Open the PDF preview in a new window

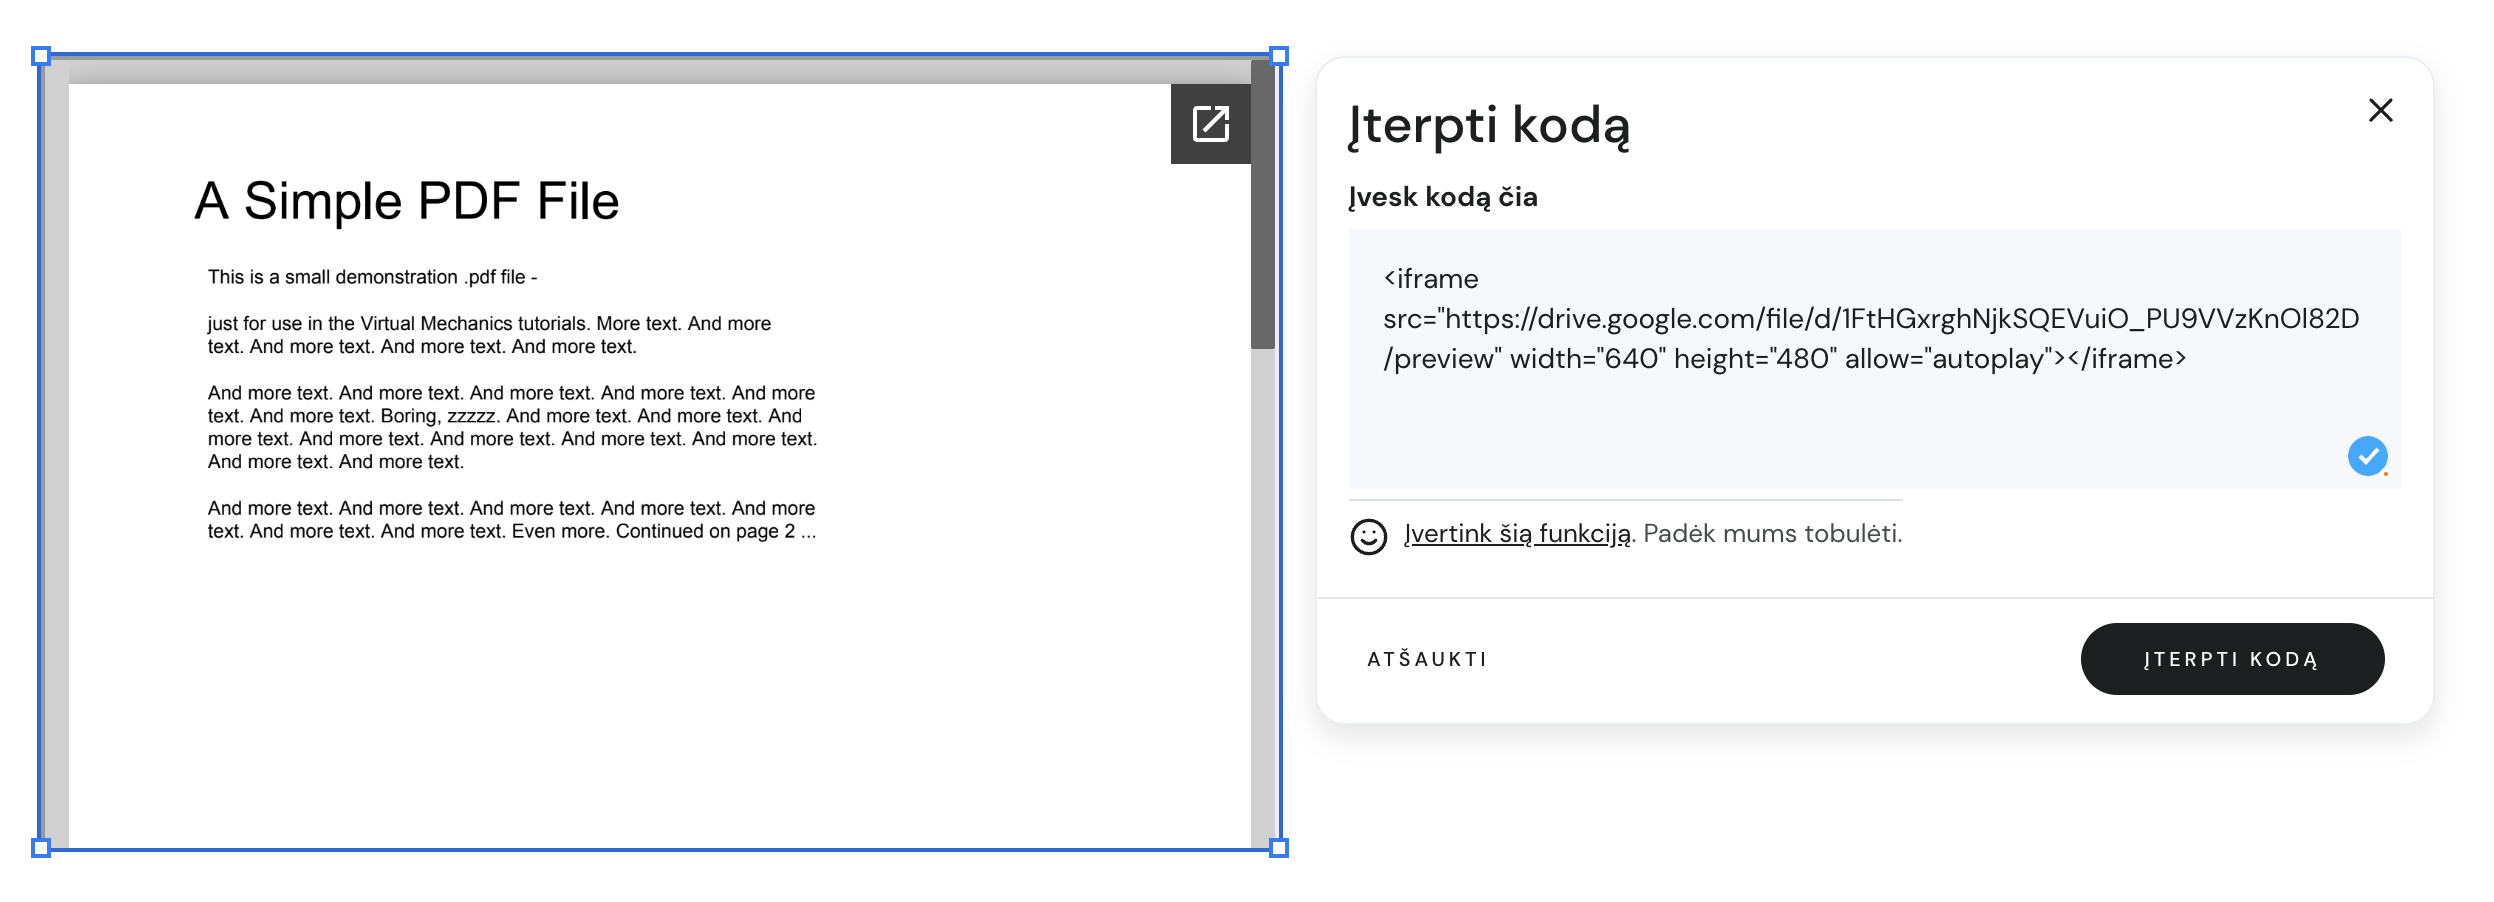[x=1210, y=124]
